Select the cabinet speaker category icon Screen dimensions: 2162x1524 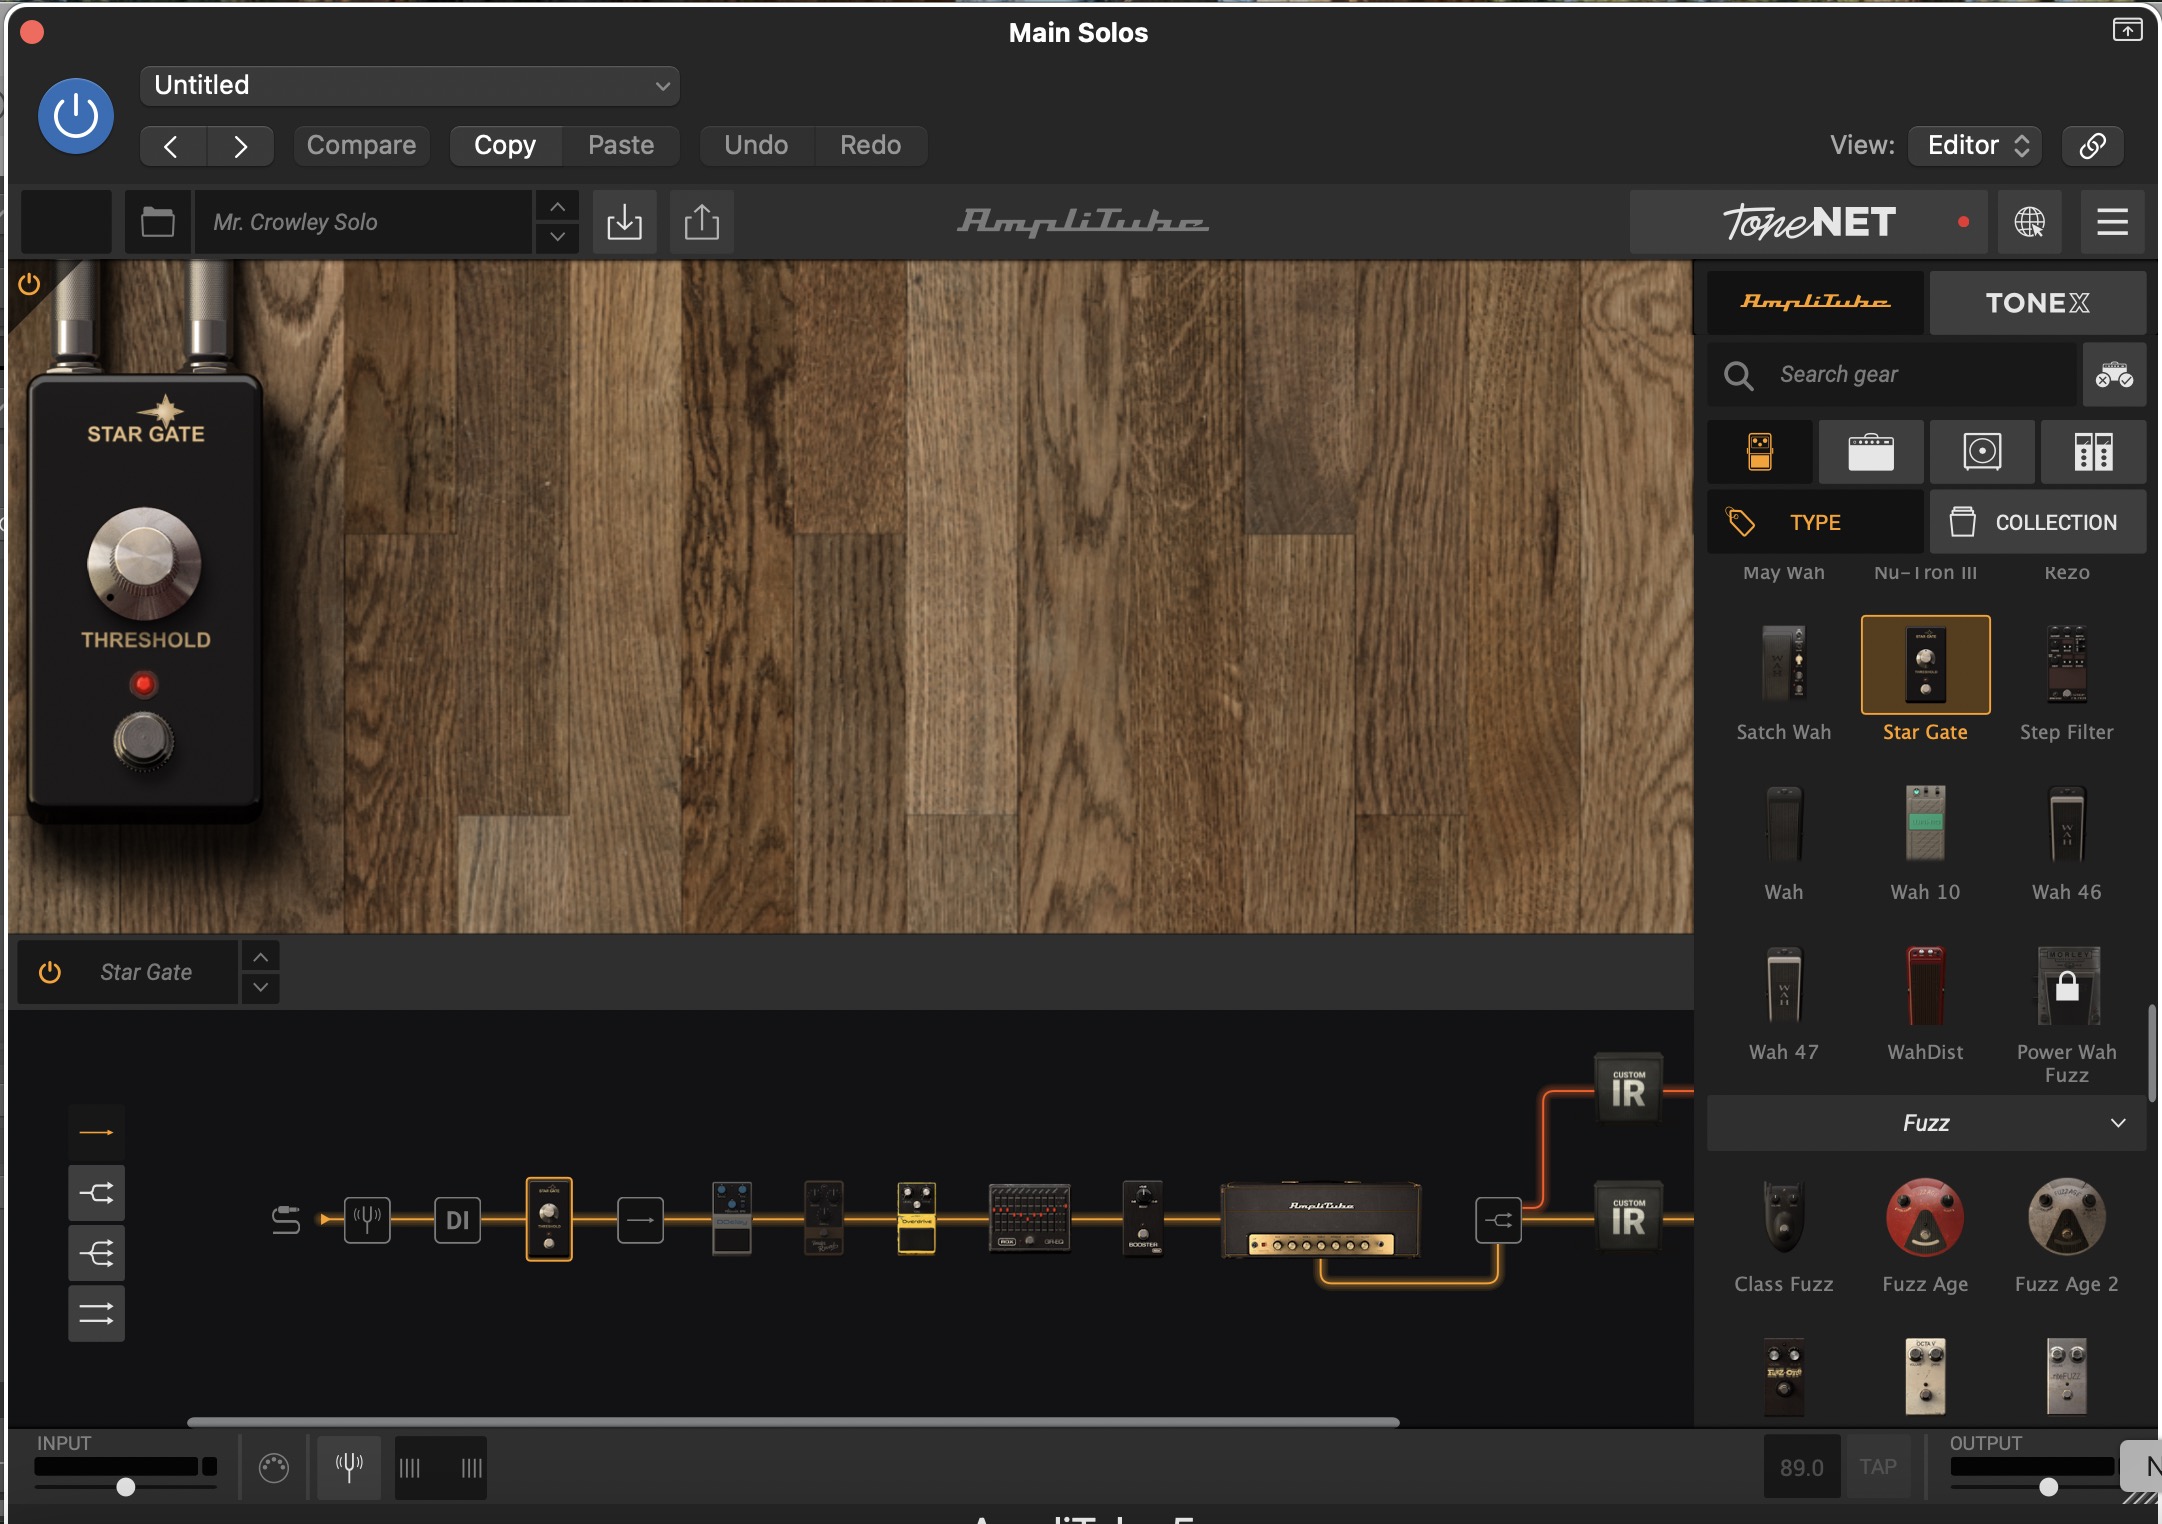[x=1982, y=452]
